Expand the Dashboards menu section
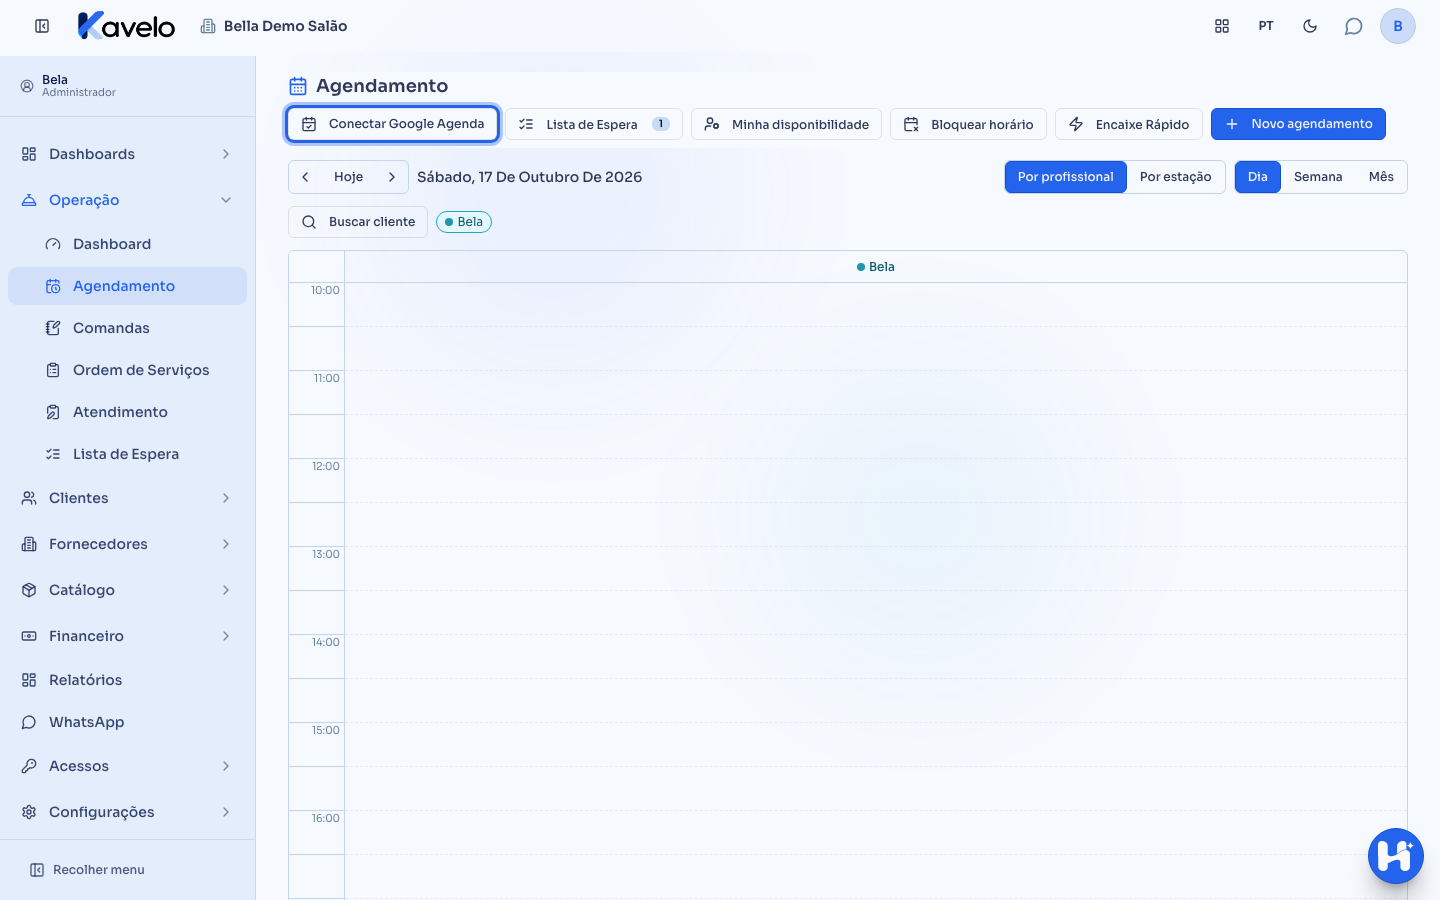Screen dimensions: 1440x900 (x=127, y=154)
